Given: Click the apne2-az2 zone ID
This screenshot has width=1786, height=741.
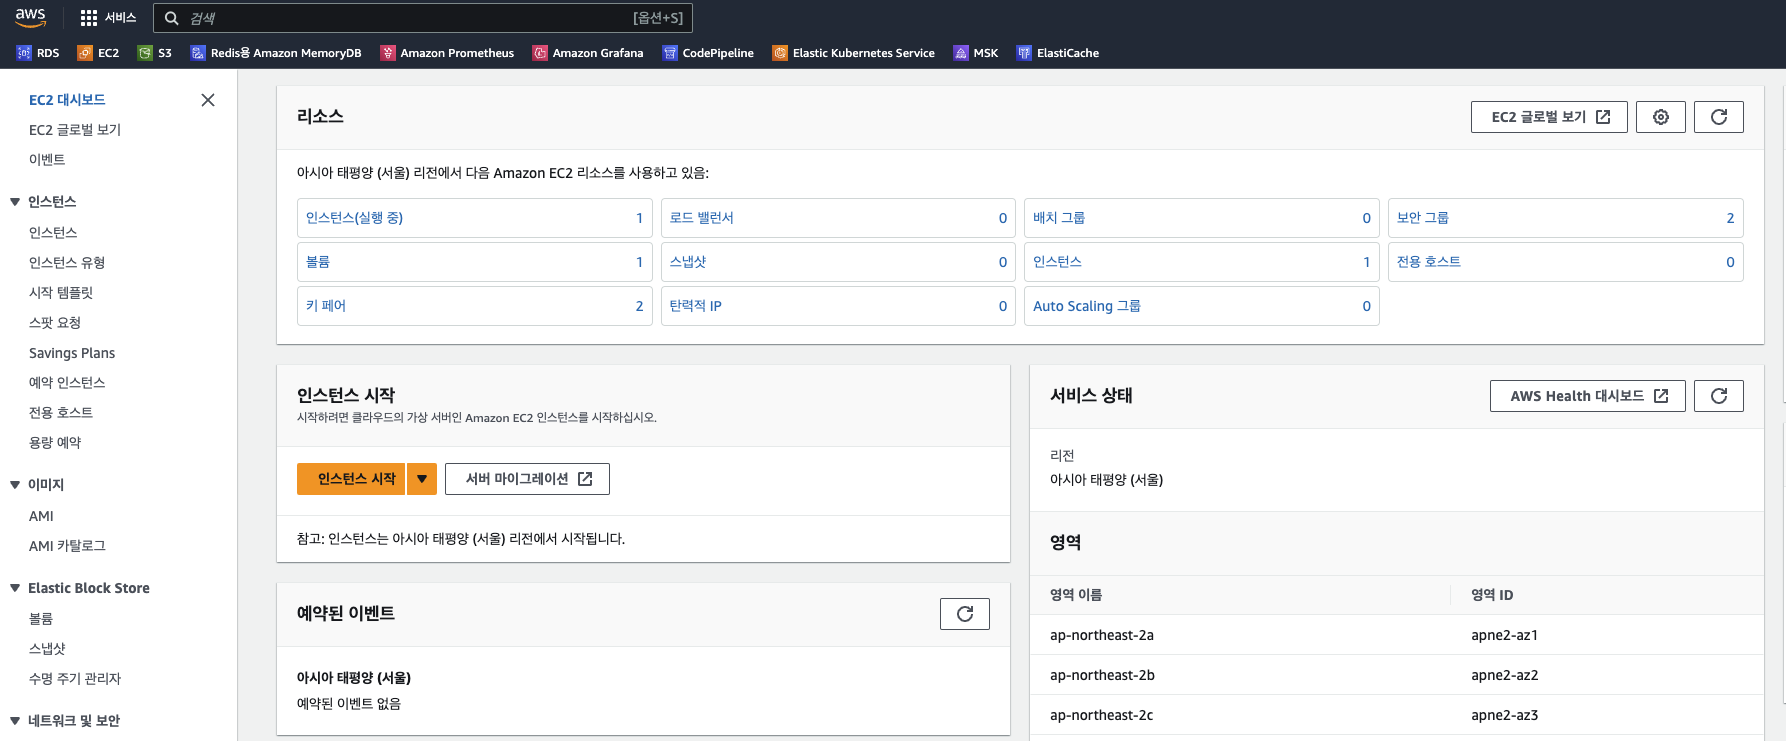Looking at the screenshot, I should 1505,675.
